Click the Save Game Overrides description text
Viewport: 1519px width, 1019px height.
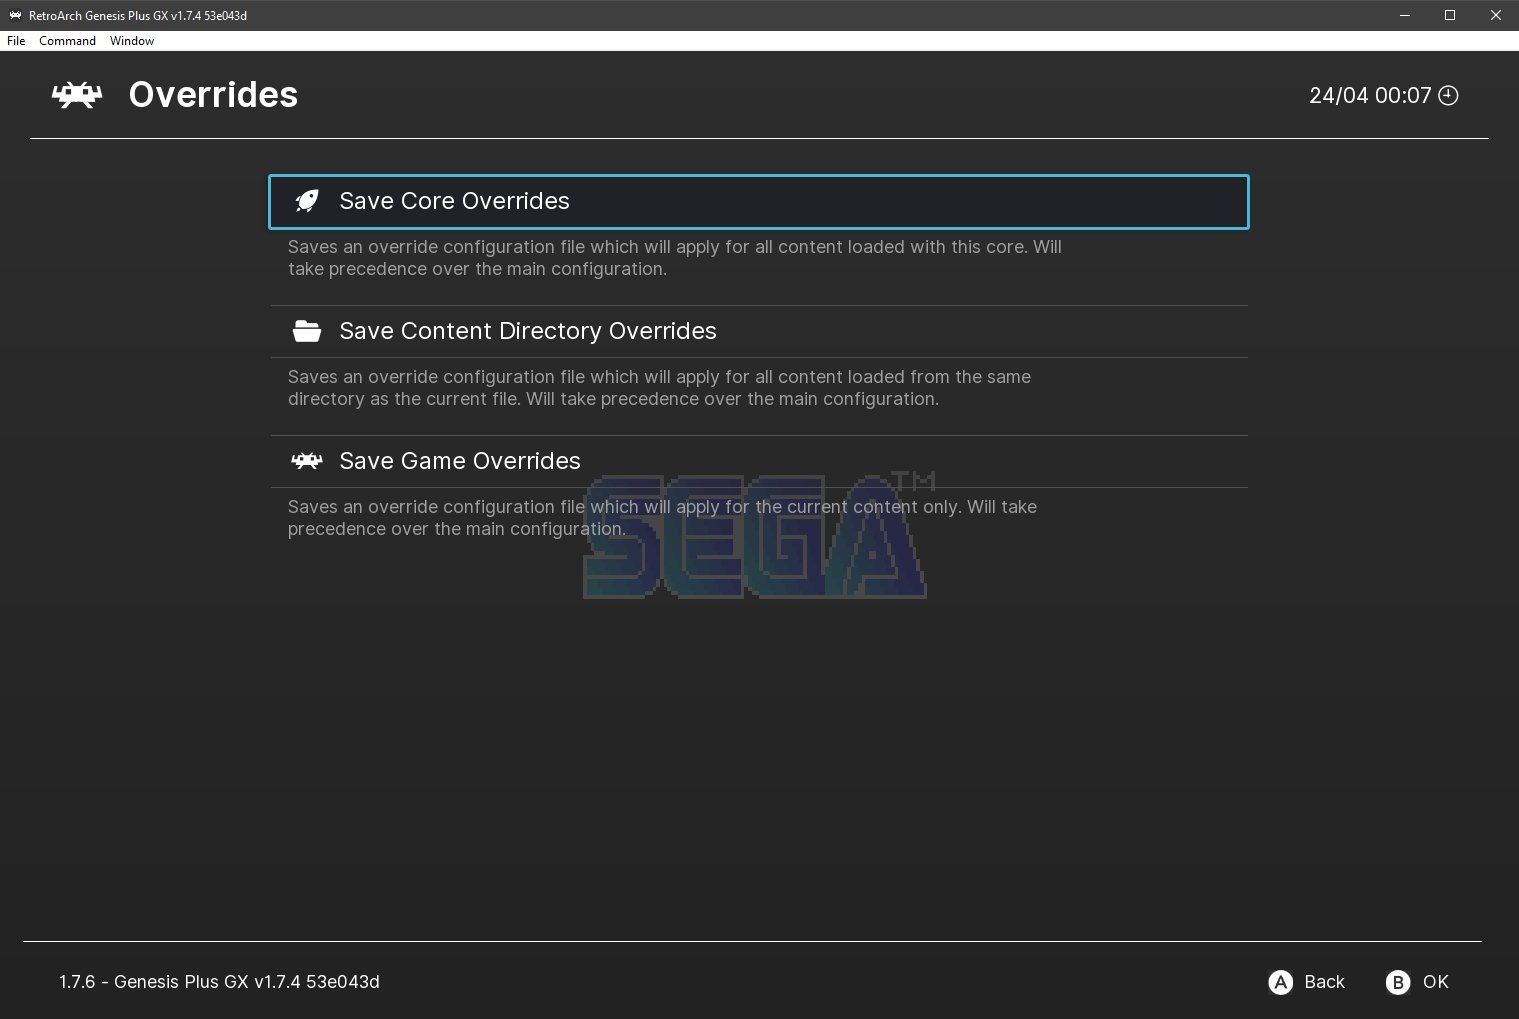662,518
